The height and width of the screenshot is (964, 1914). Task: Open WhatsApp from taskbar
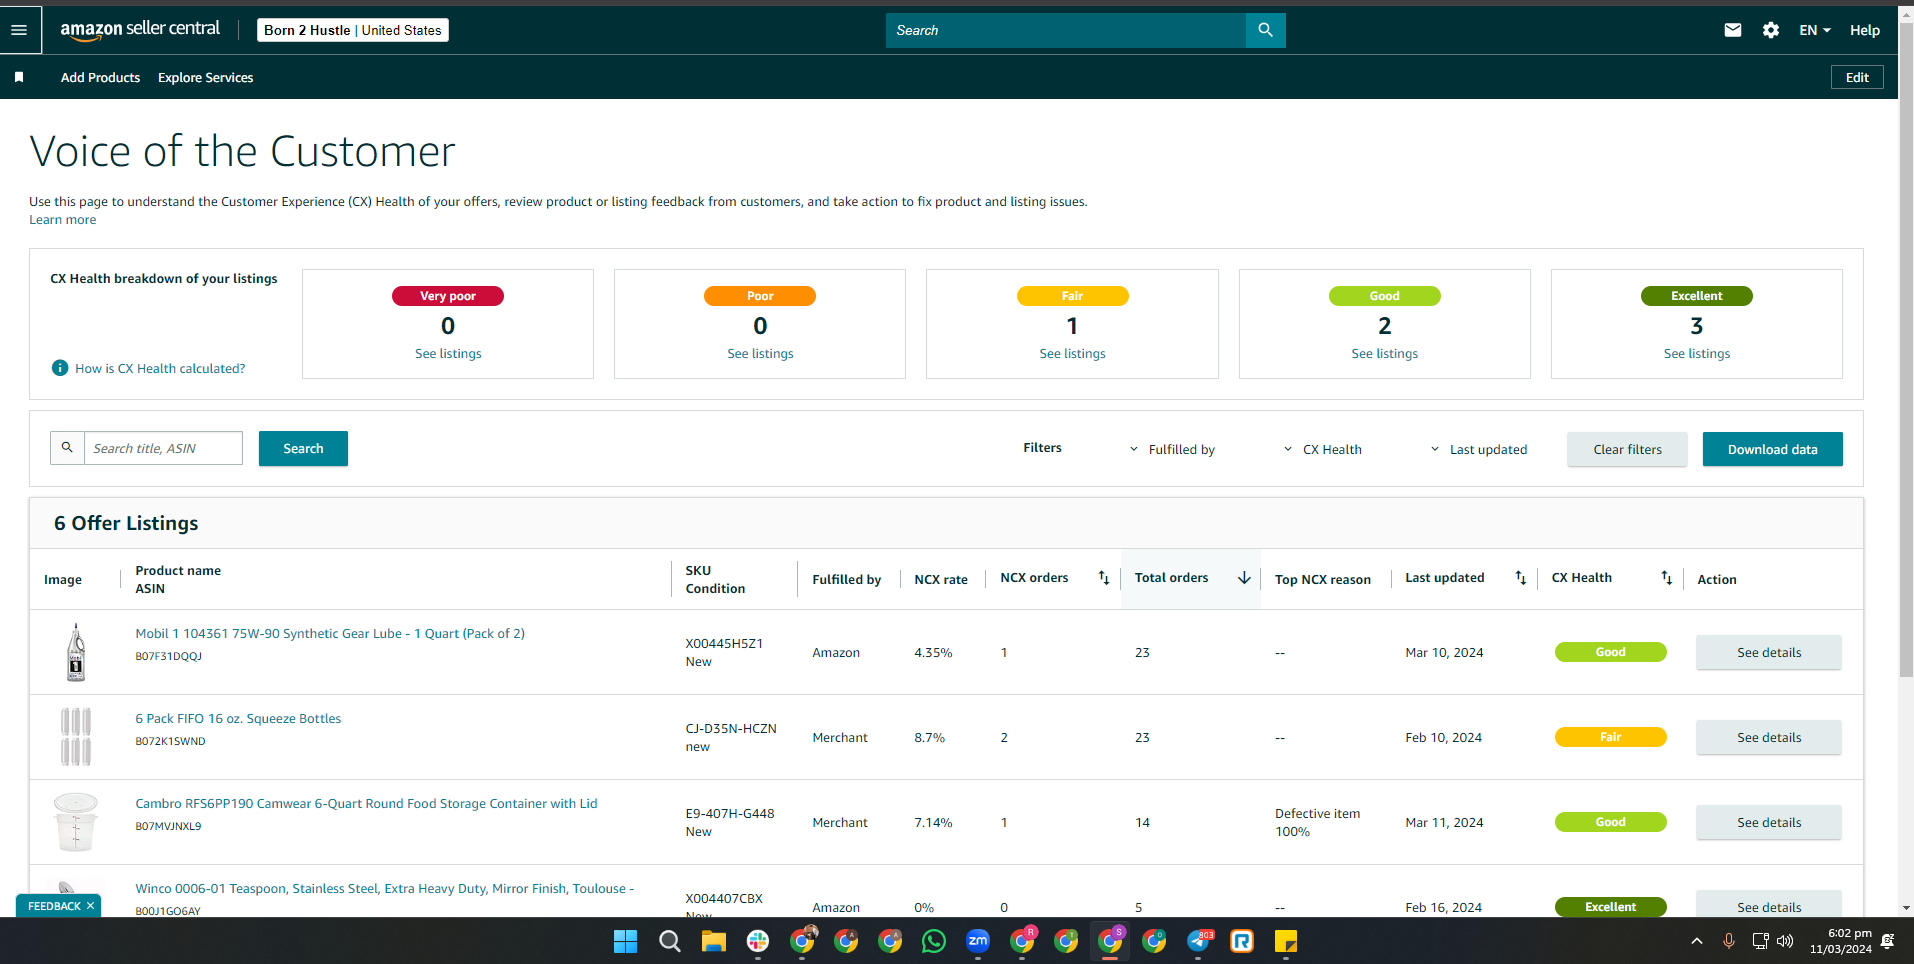point(934,941)
